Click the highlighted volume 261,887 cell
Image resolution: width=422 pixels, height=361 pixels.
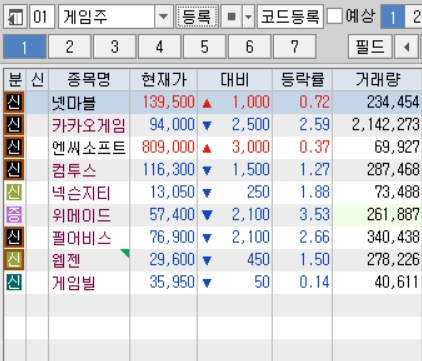pos(377,215)
